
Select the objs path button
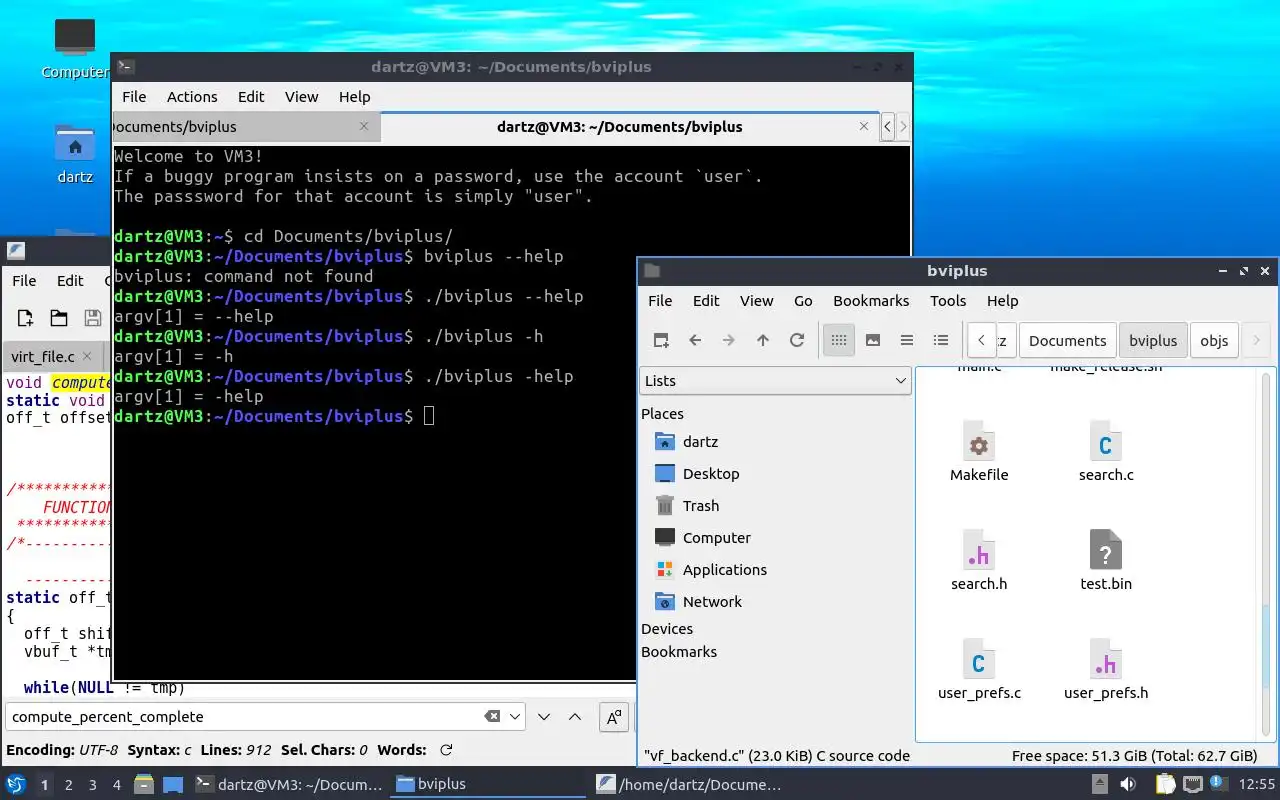pyautogui.click(x=1214, y=340)
